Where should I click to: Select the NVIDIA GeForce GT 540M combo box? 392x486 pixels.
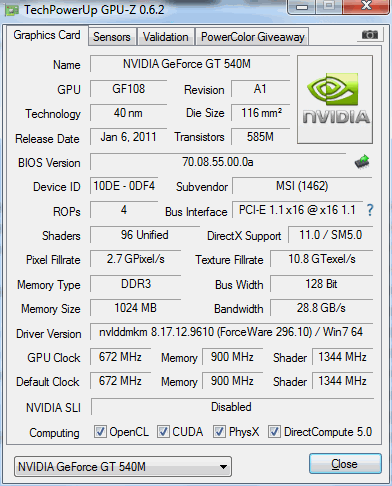123,467
